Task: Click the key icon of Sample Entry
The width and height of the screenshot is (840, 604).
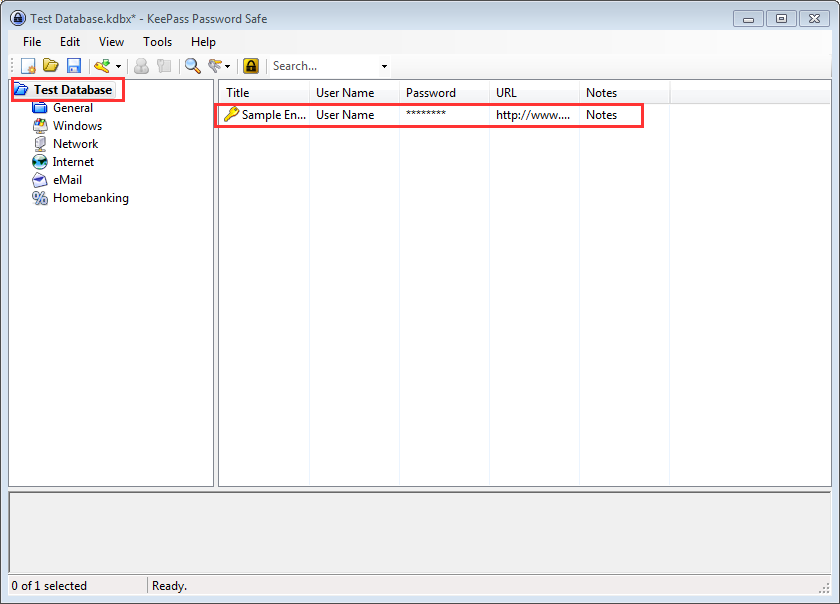Action: tap(231, 114)
